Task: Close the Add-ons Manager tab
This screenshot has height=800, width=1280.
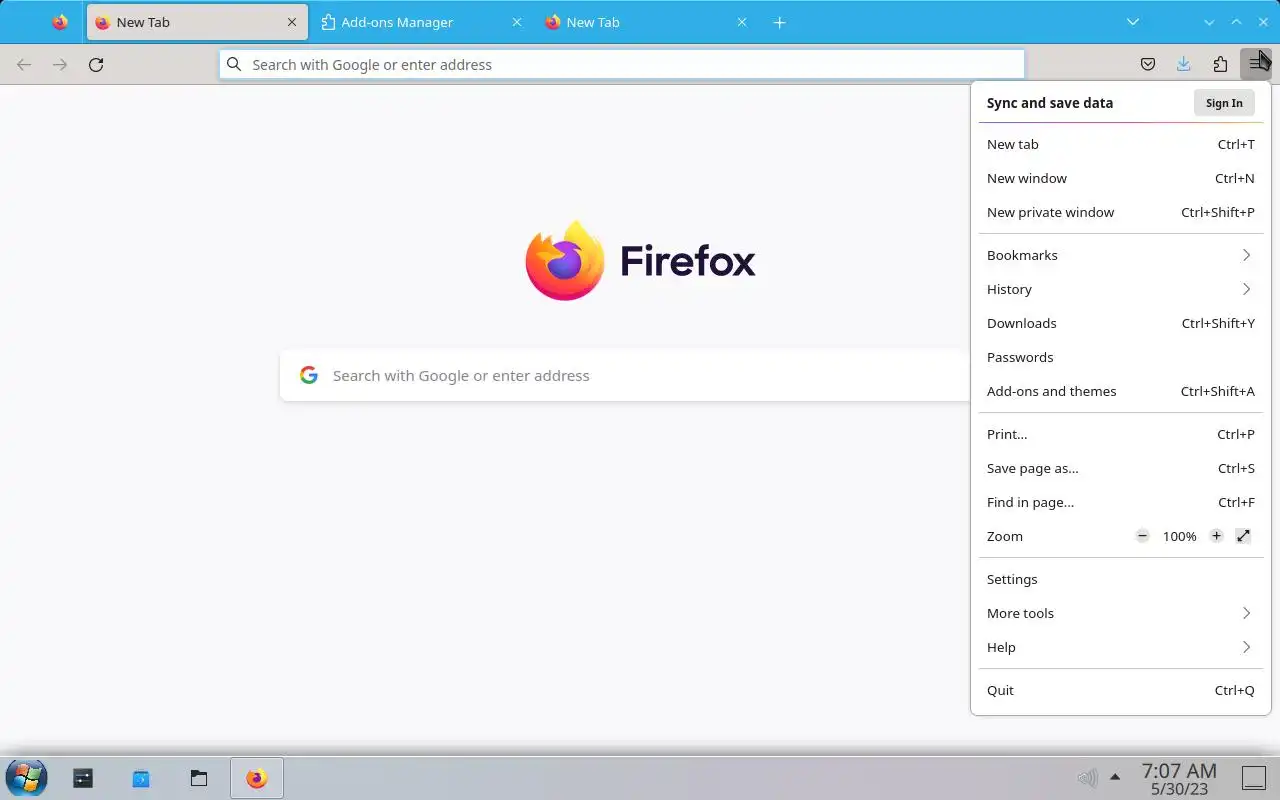Action: pyautogui.click(x=516, y=22)
